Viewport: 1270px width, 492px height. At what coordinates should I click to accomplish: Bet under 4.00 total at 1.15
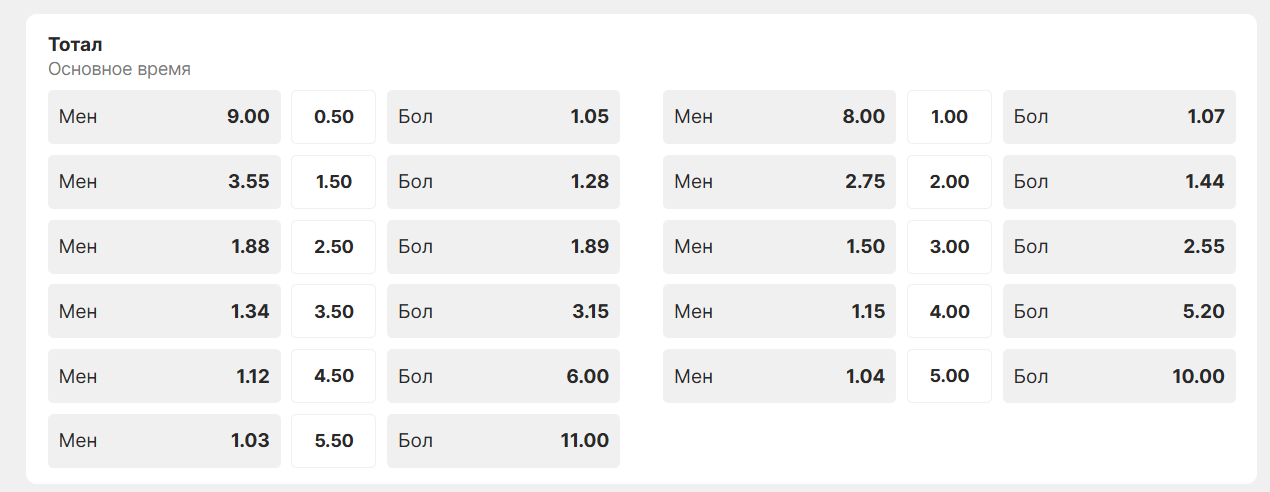pyautogui.click(x=779, y=311)
